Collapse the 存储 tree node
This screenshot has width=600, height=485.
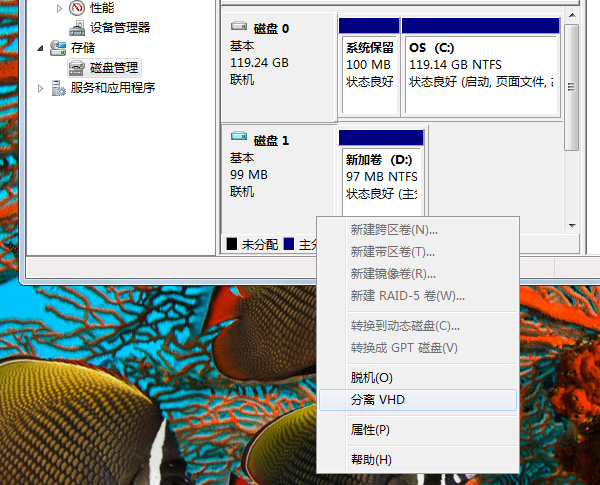pyautogui.click(x=40, y=48)
